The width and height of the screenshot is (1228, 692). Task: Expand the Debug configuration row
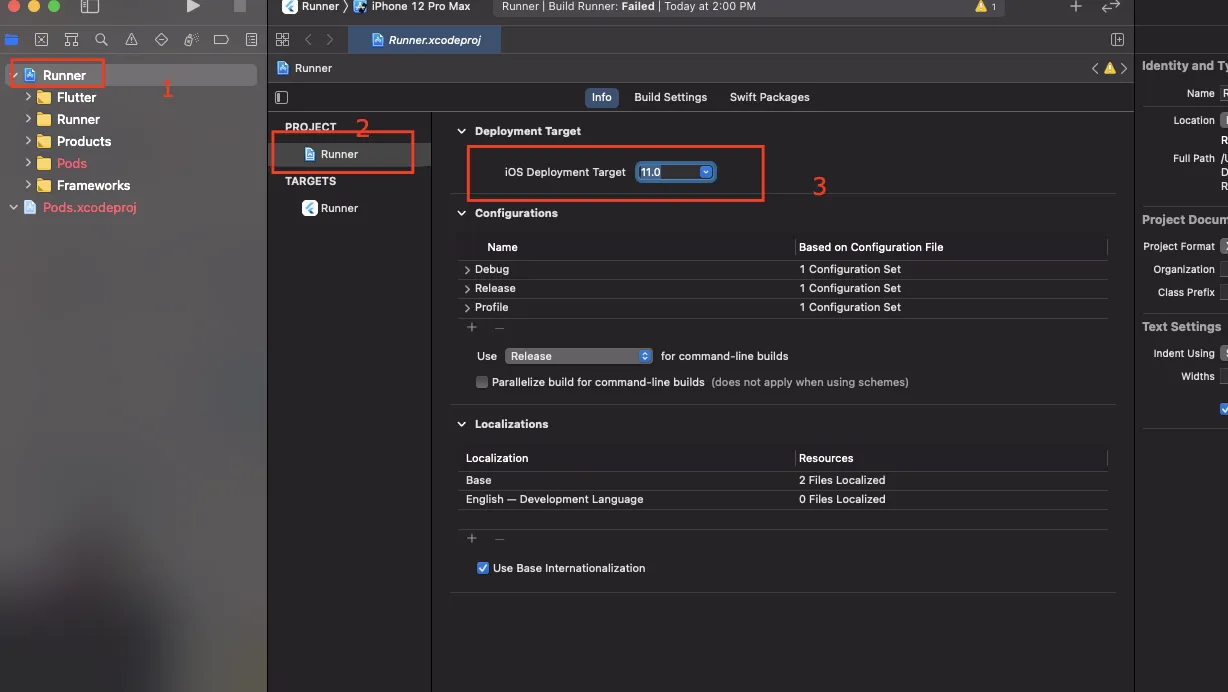click(x=467, y=269)
